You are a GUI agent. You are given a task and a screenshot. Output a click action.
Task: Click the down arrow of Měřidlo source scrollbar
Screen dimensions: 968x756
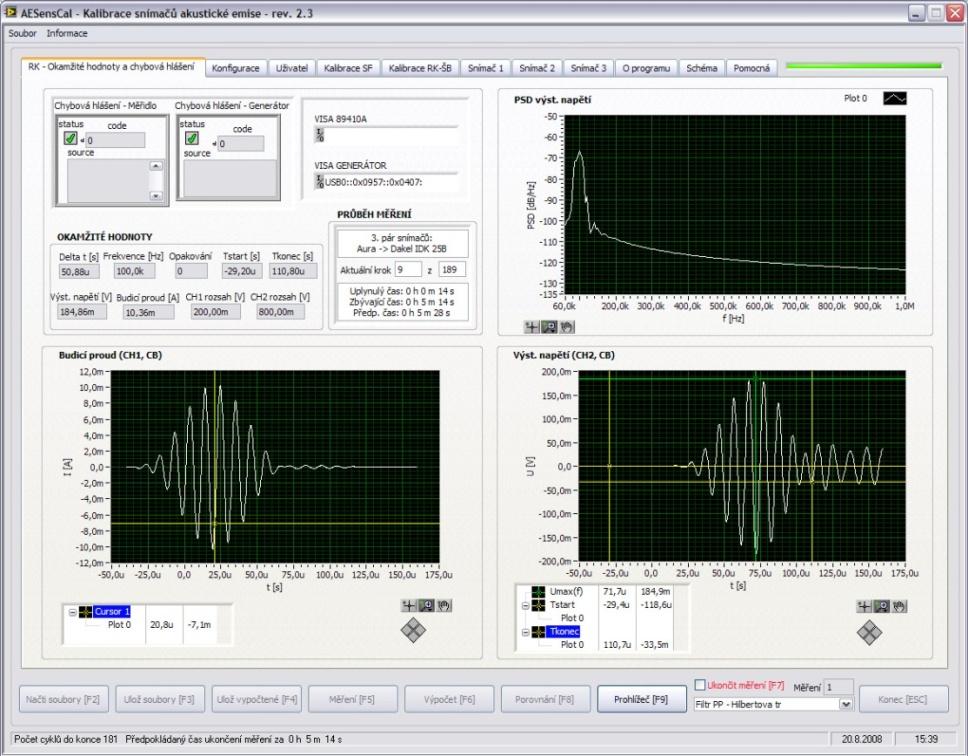click(156, 196)
